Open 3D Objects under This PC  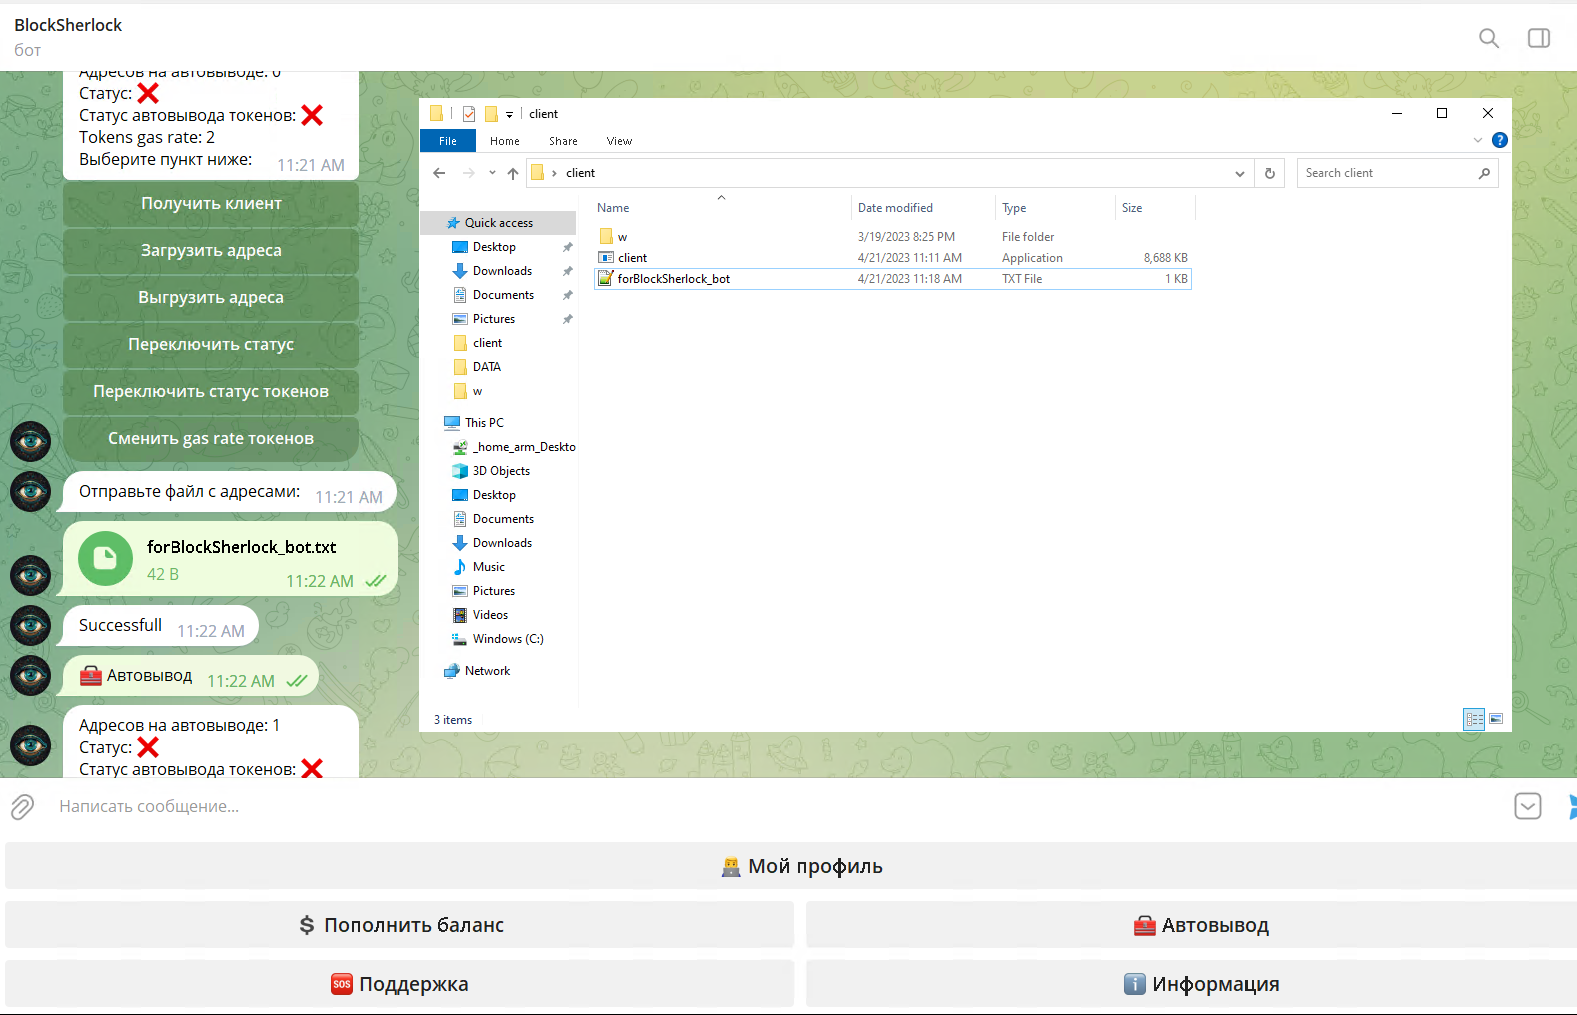(x=501, y=471)
